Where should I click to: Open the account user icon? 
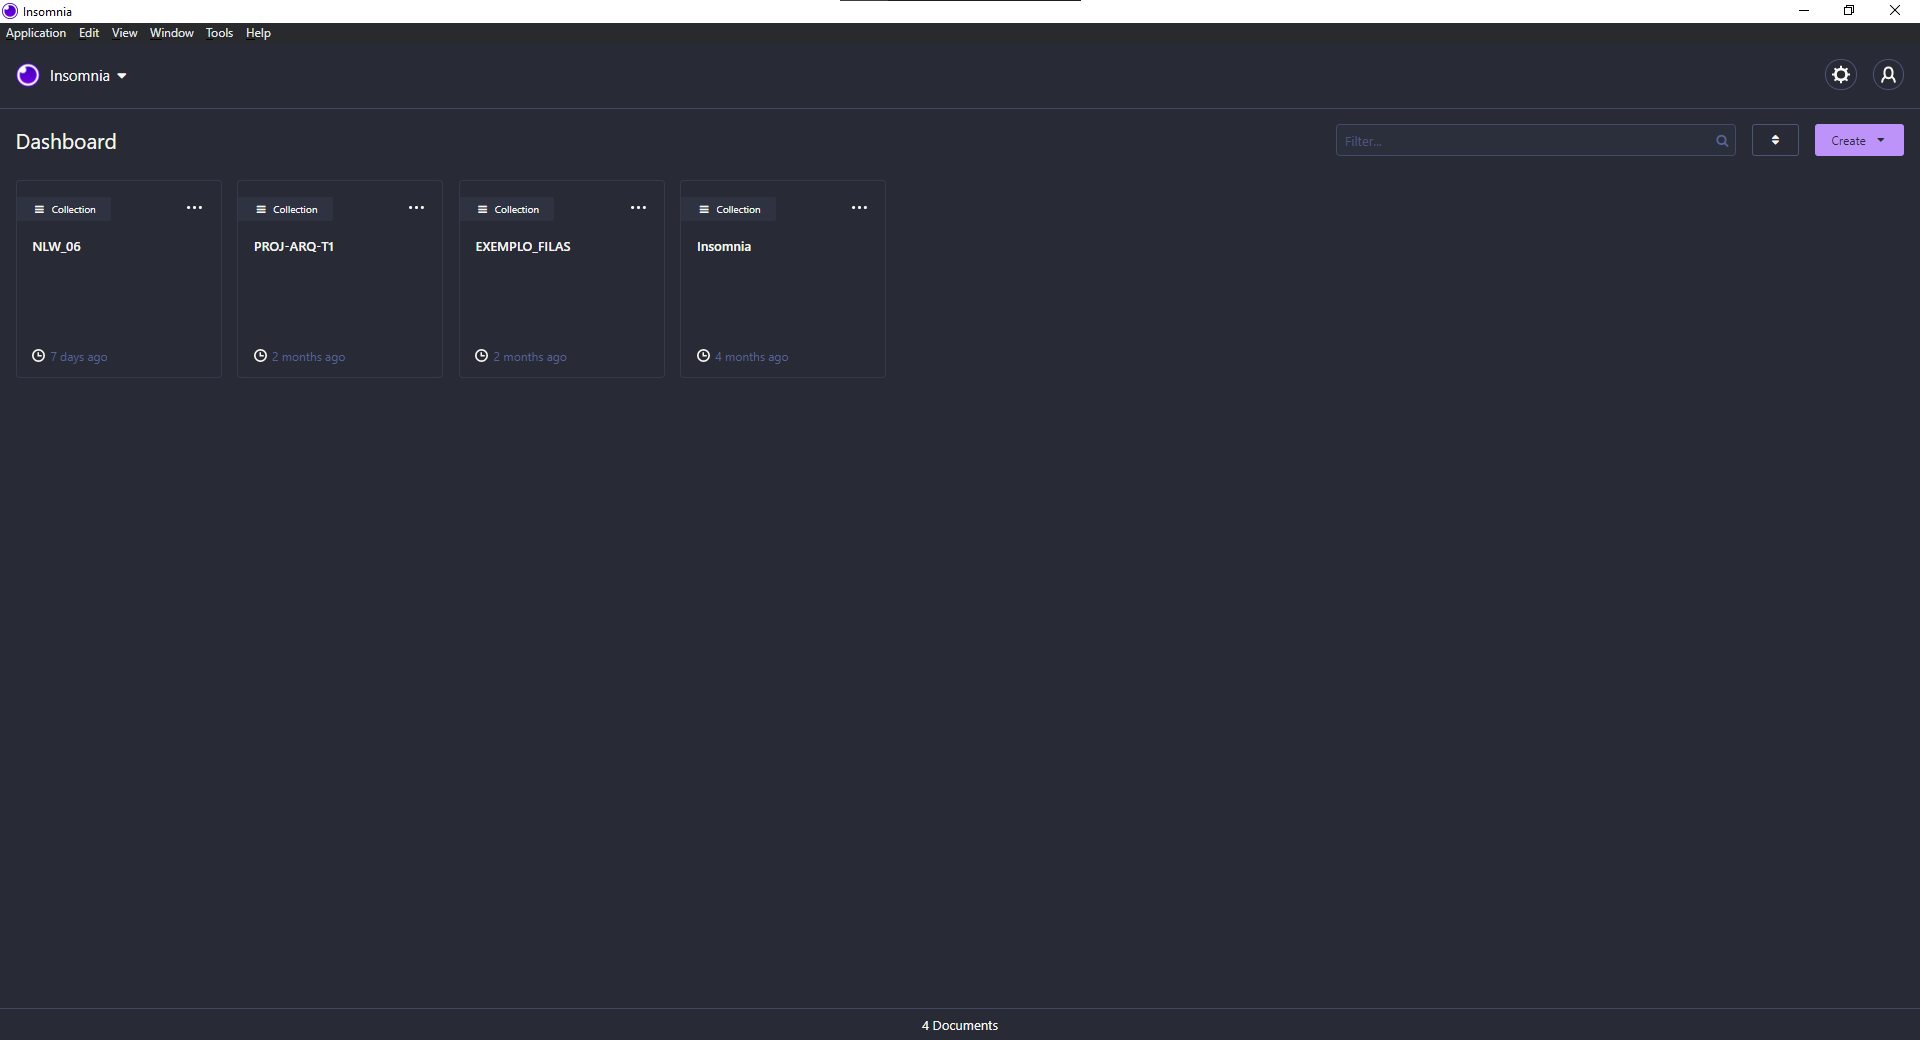click(1888, 75)
